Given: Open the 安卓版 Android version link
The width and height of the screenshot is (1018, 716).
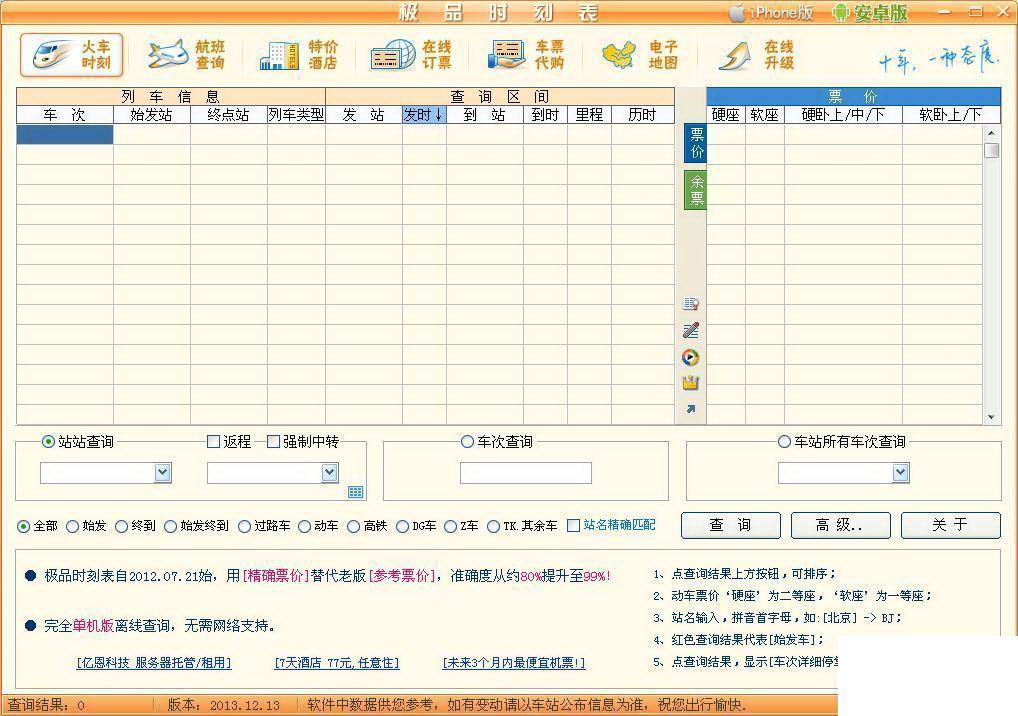Looking at the screenshot, I should [870, 12].
